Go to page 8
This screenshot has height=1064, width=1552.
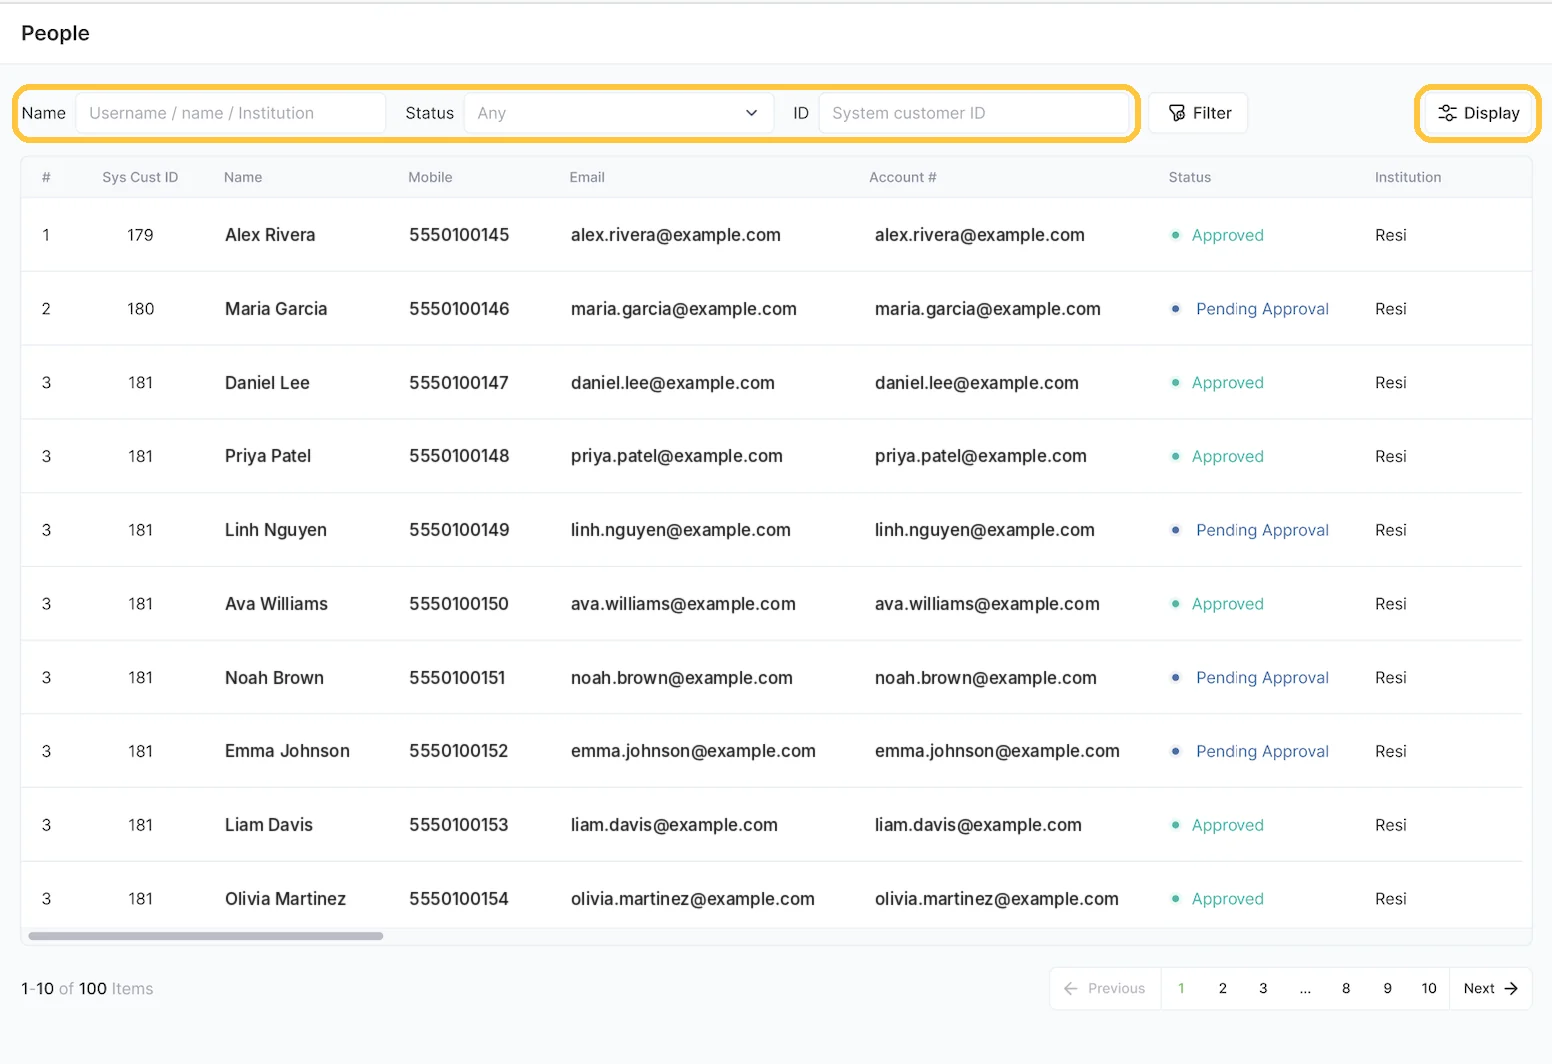(x=1346, y=988)
